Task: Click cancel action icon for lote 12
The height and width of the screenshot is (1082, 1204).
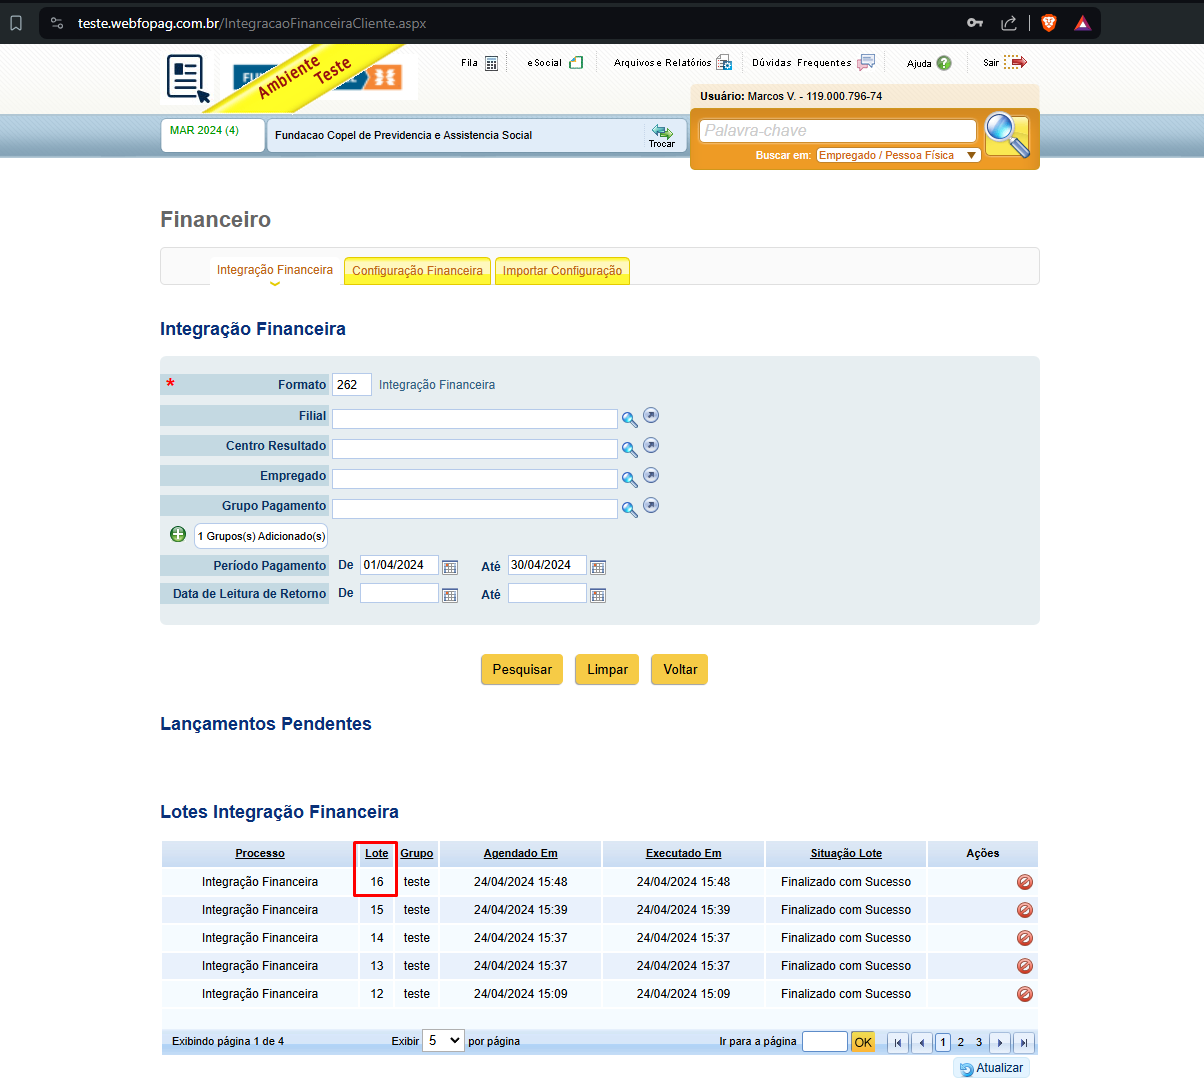Action: click(1024, 994)
